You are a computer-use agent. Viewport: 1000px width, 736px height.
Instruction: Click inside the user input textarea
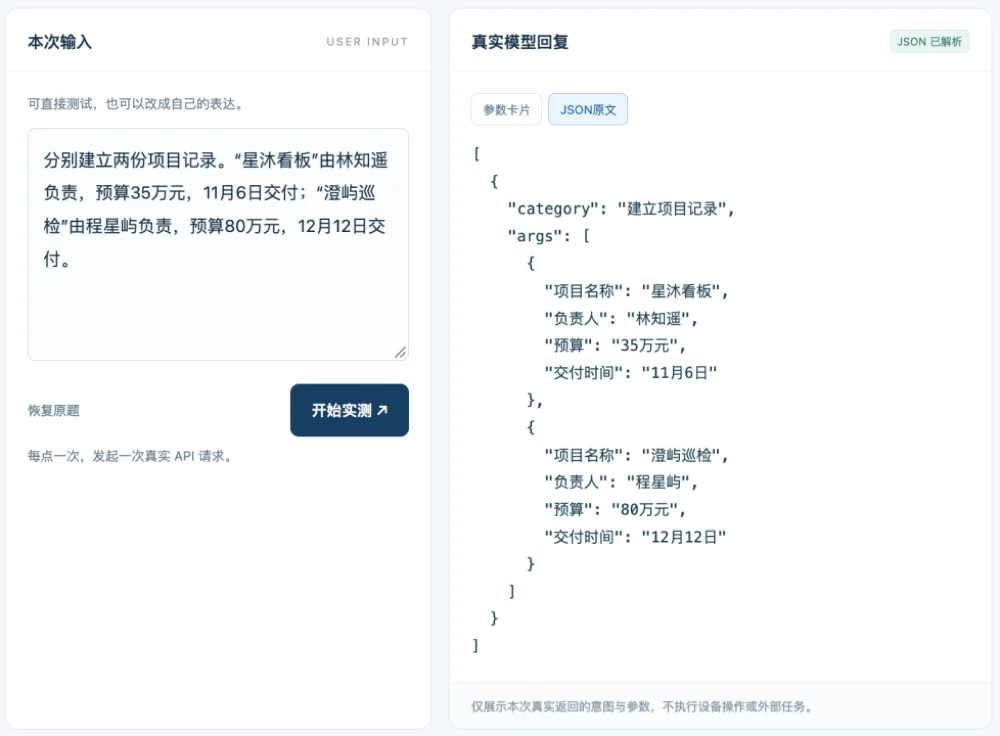click(x=218, y=244)
